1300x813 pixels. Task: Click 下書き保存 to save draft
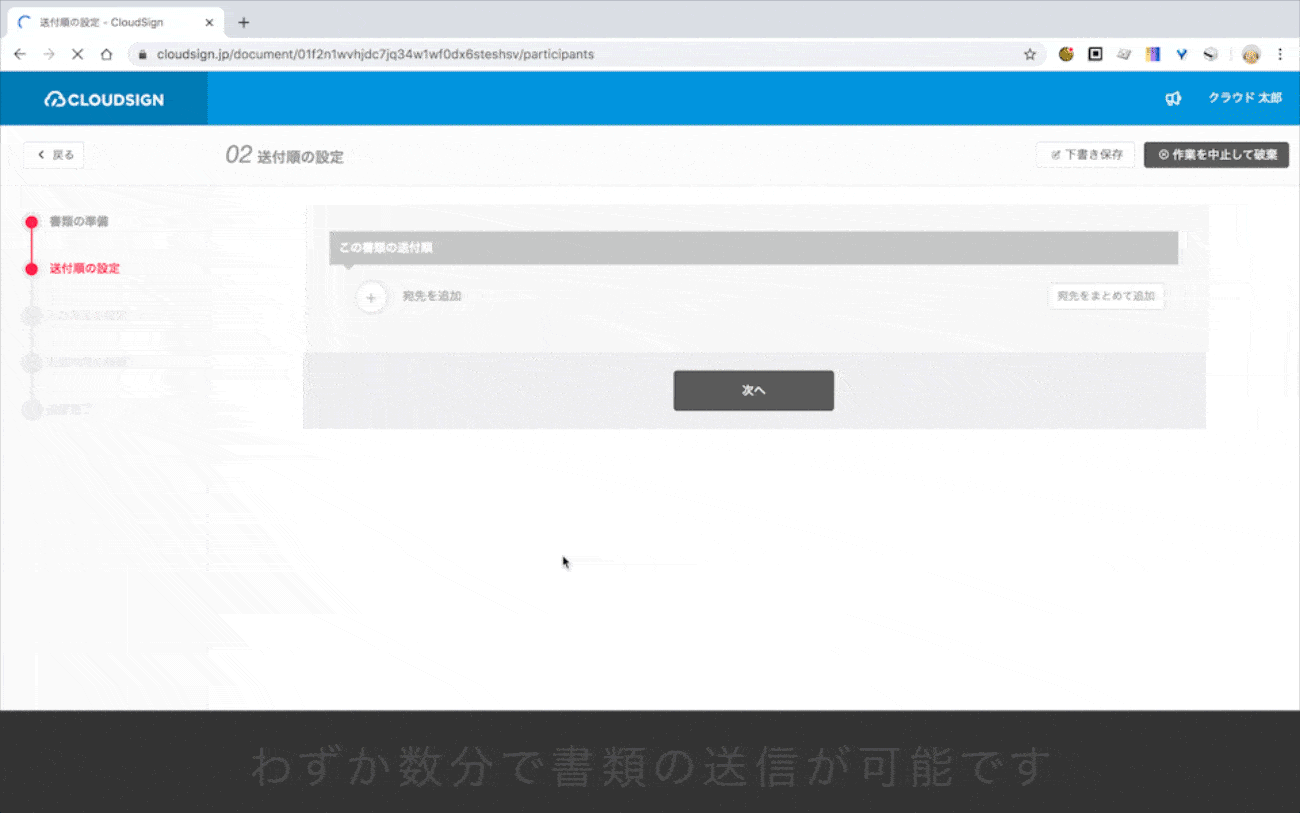(x=1086, y=155)
